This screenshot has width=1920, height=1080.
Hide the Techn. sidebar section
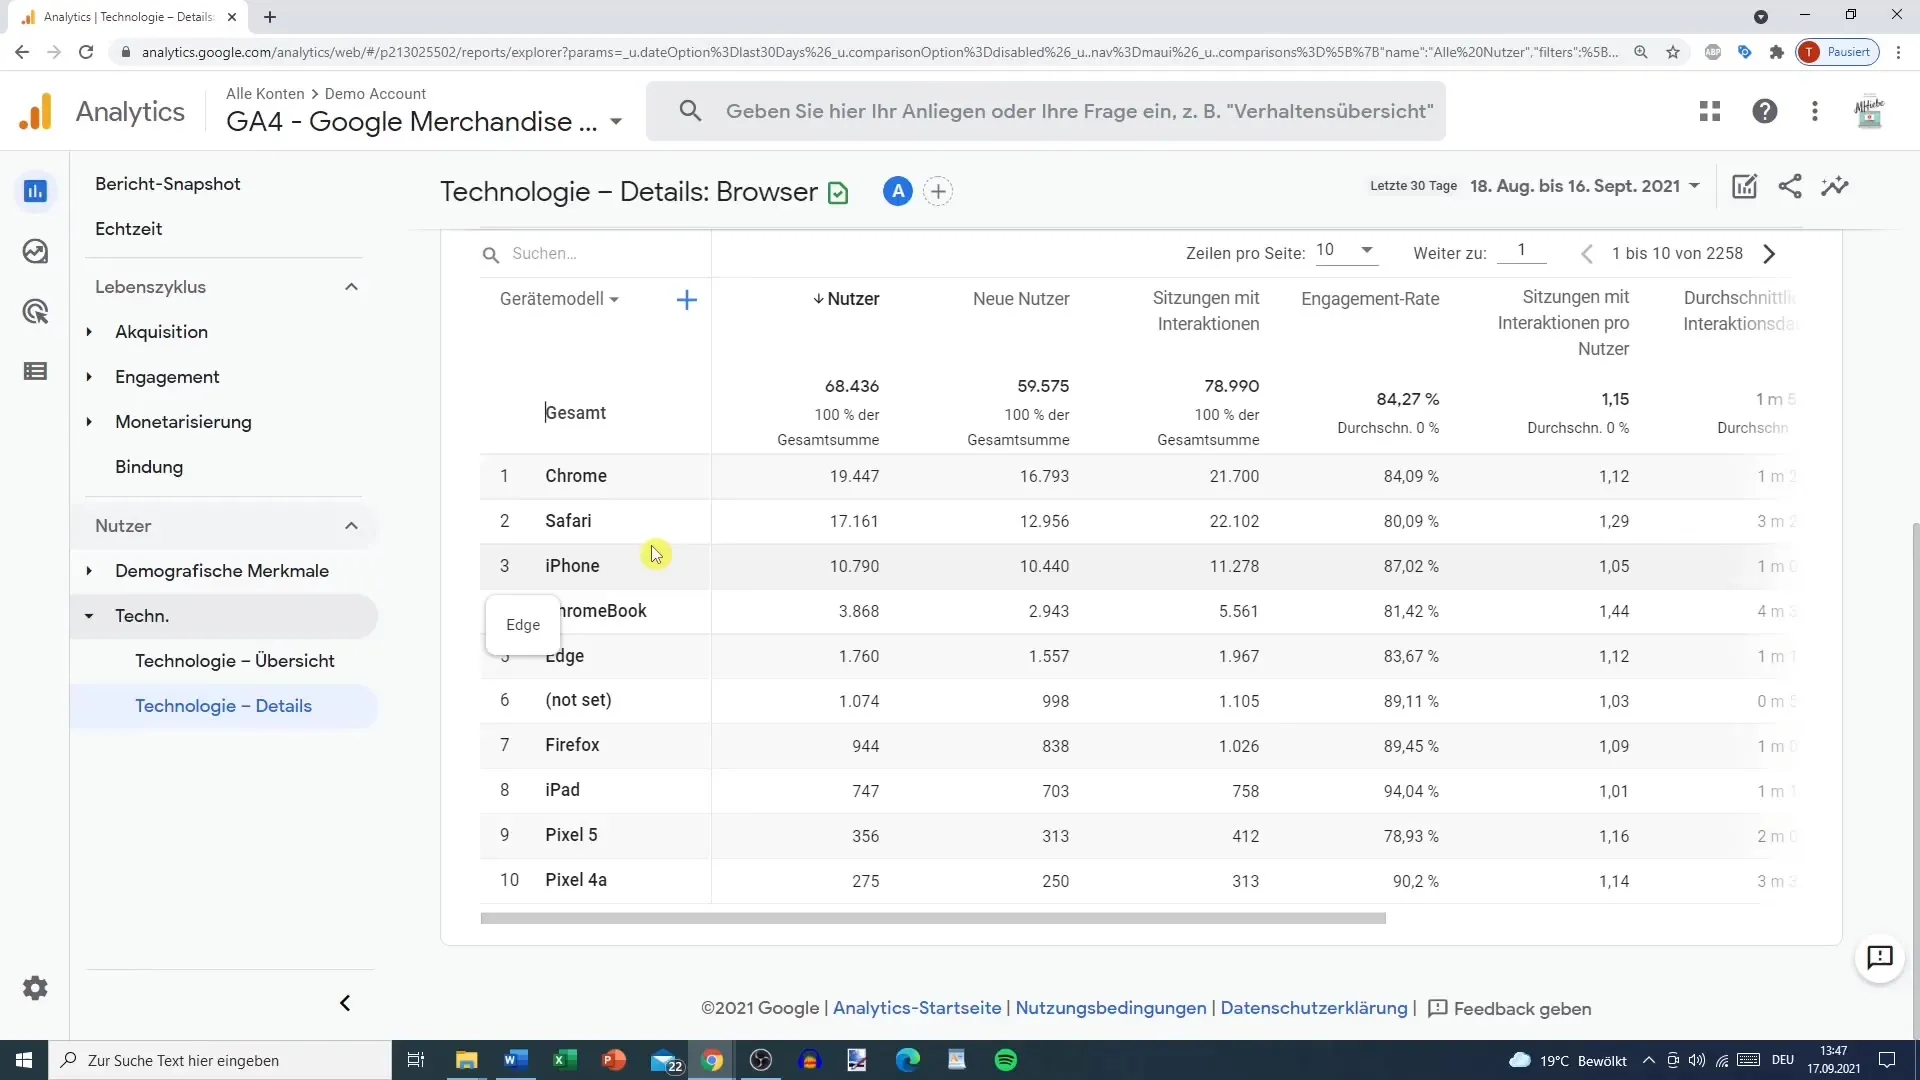pyautogui.click(x=88, y=616)
